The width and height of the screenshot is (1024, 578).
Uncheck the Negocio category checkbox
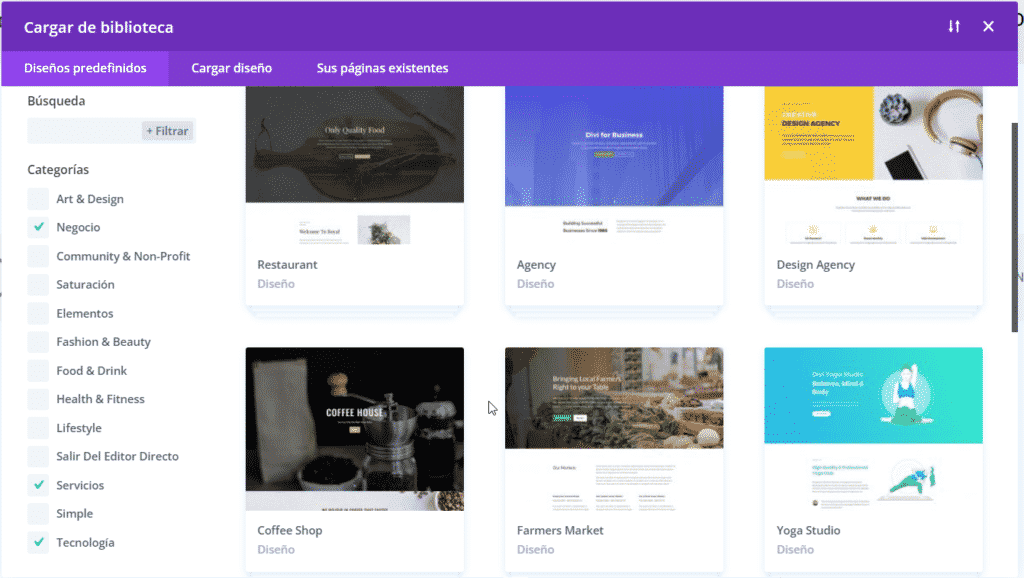pos(38,228)
